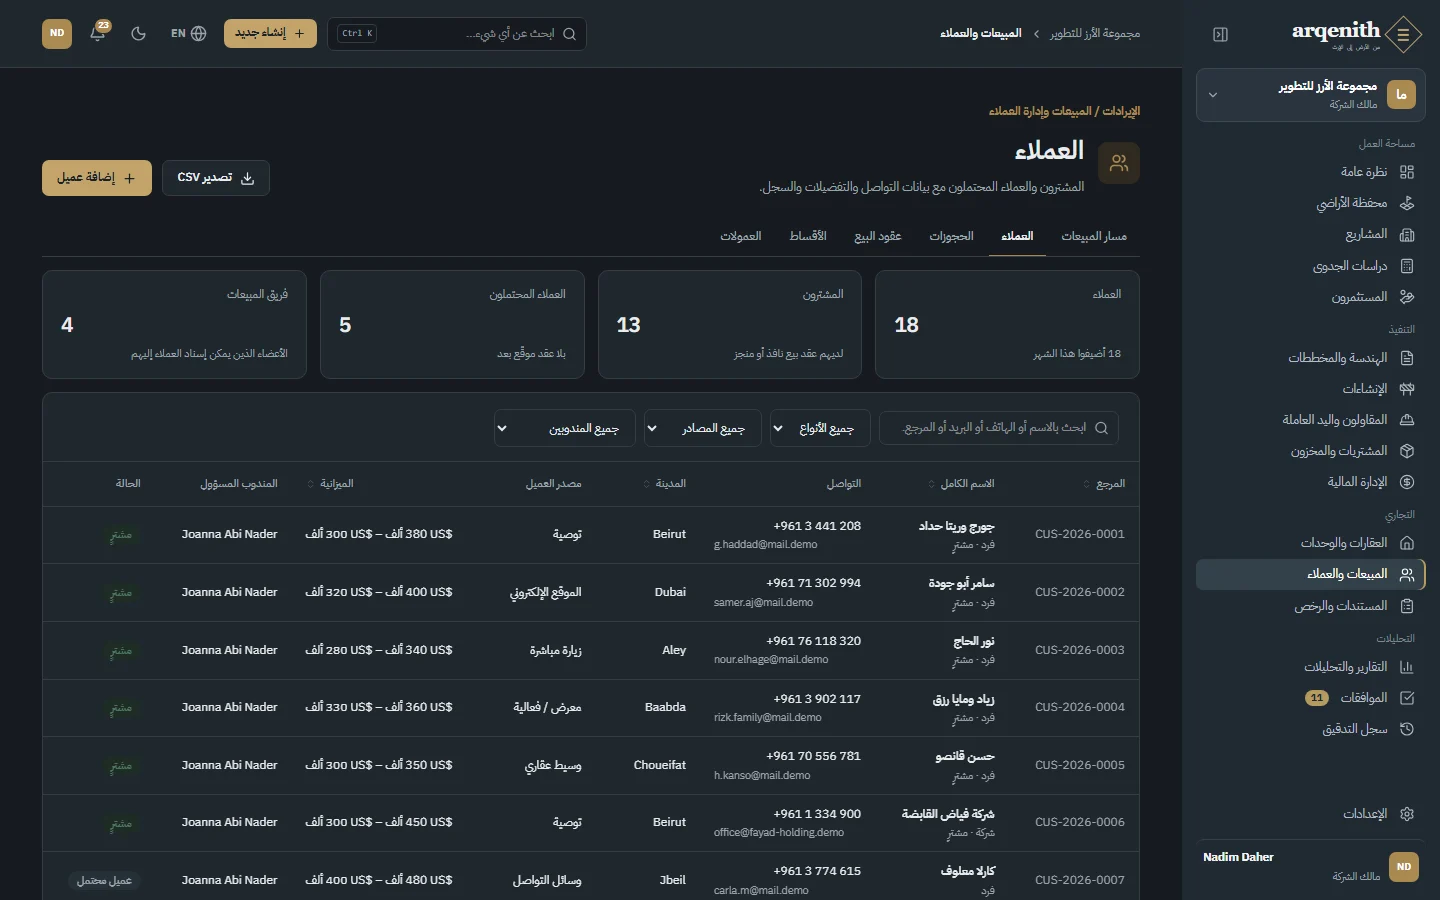This screenshot has height=900, width=1440.
Task: Open ND user avatar in top bar
Action: (57, 33)
